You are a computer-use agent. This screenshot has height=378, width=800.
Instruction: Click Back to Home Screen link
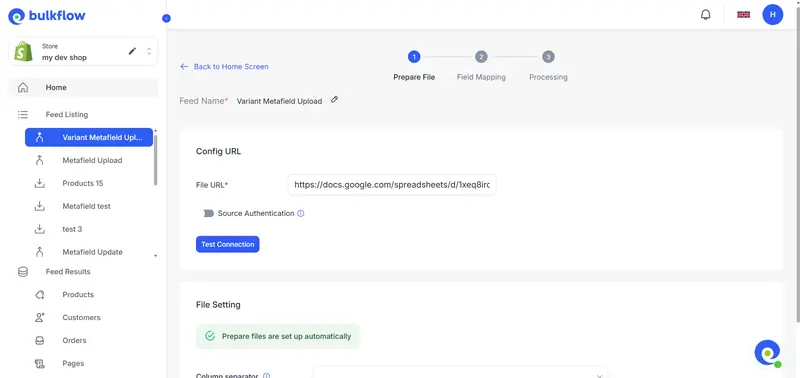point(224,66)
